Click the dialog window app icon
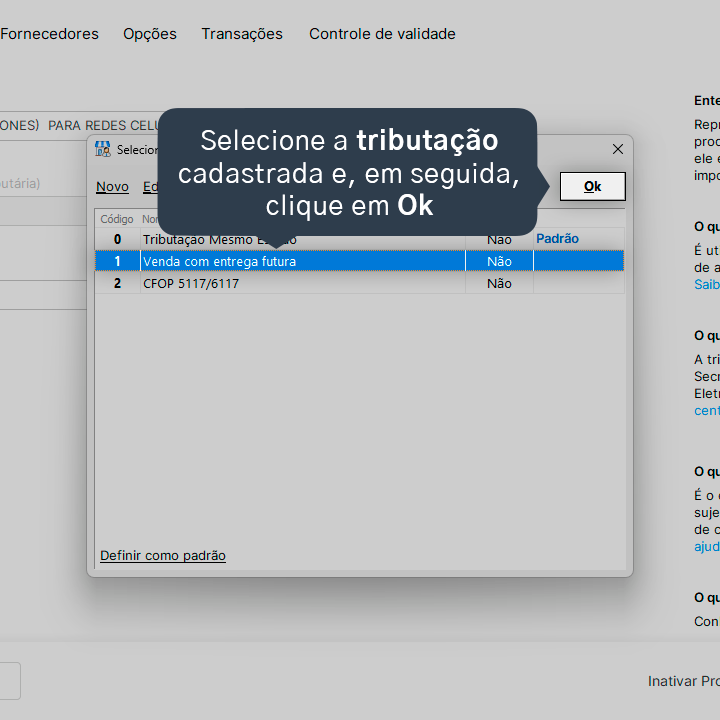The image size is (720, 720). pyautogui.click(x=103, y=149)
